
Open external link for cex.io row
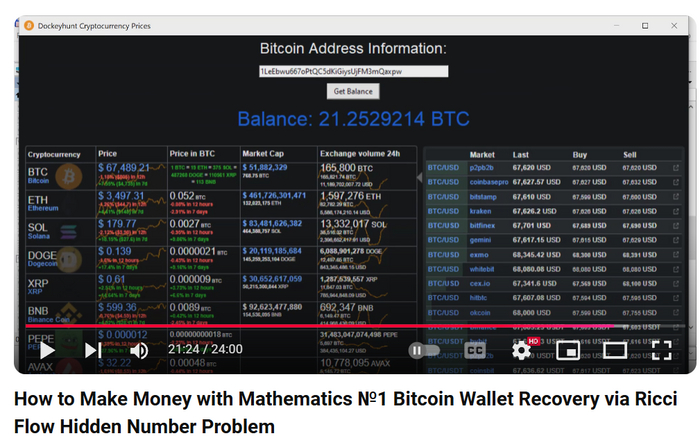(x=676, y=283)
